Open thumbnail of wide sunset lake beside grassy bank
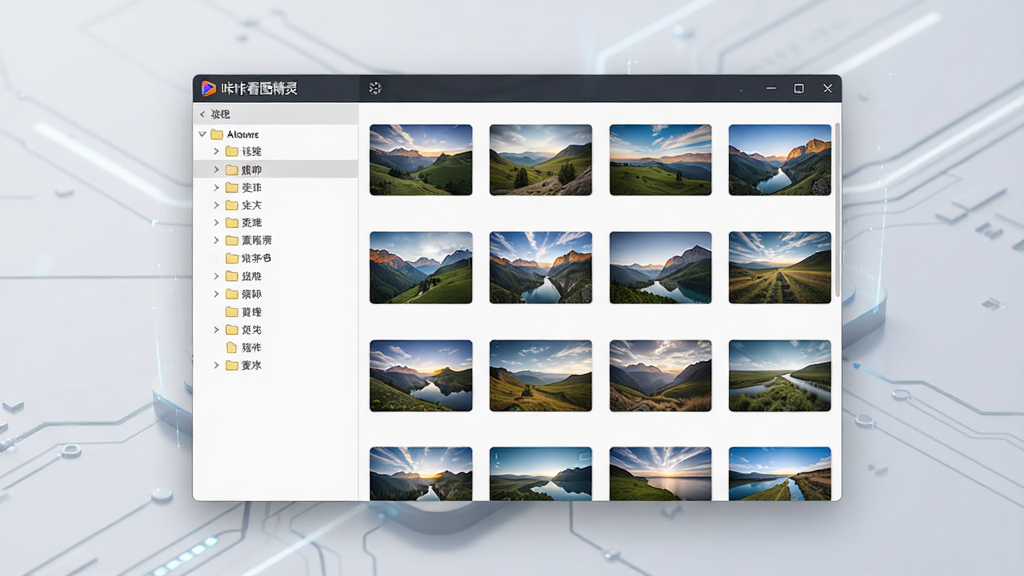 click(660, 473)
